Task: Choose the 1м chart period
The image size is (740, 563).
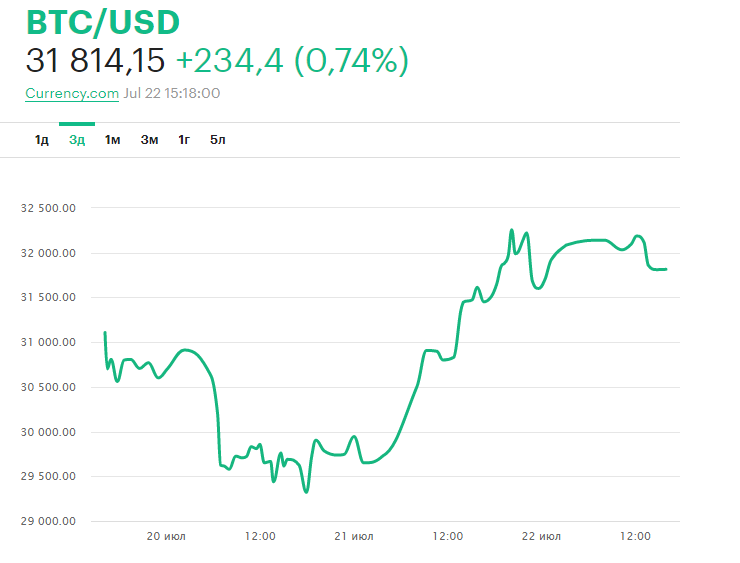Action: (113, 139)
